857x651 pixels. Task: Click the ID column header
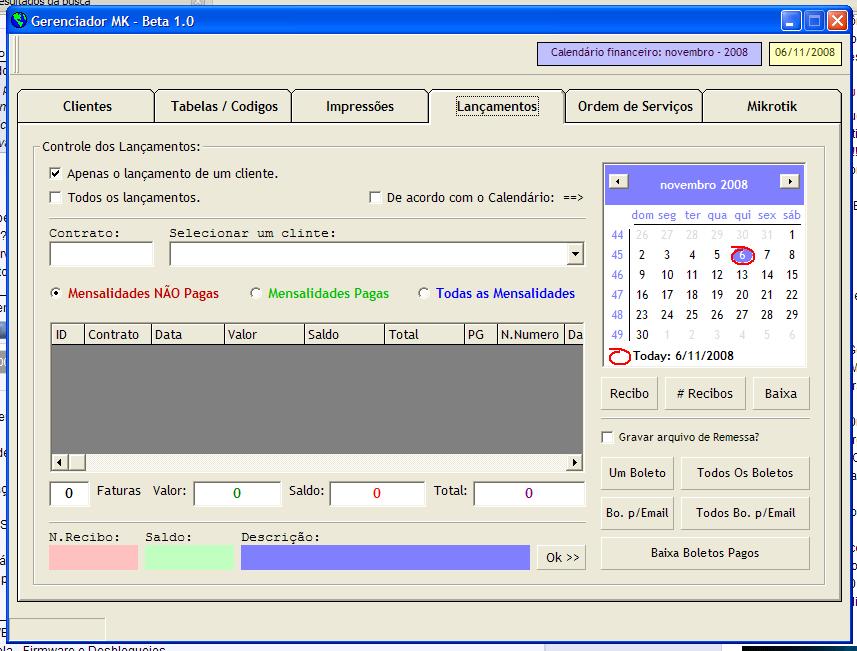(67, 334)
